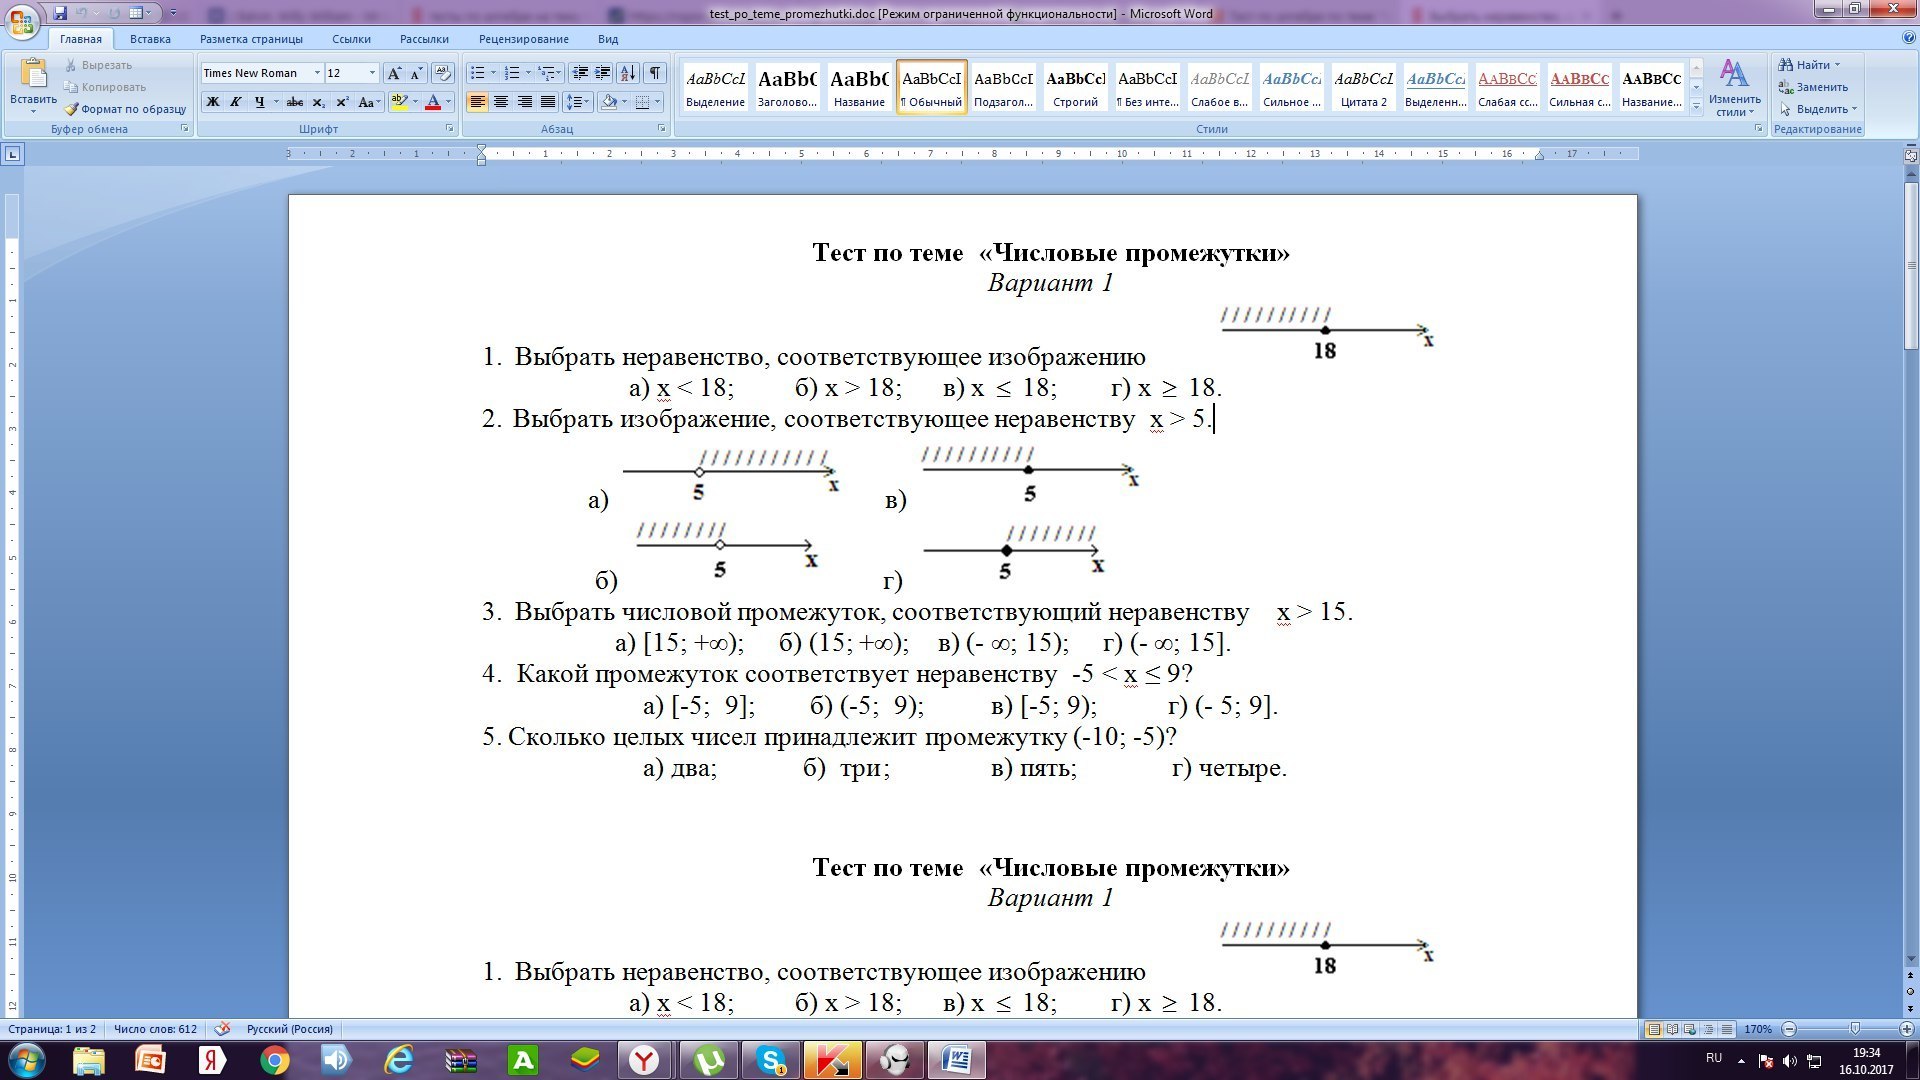Toggle justified text alignment
The width and height of the screenshot is (1920, 1080).
[548, 102]
